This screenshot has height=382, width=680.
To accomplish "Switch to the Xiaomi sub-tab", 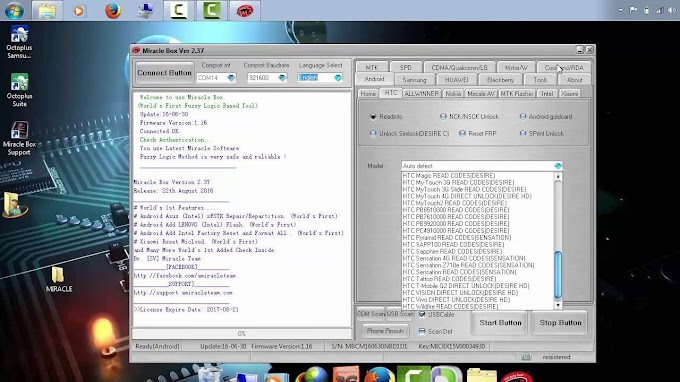I will coord(569,94).
